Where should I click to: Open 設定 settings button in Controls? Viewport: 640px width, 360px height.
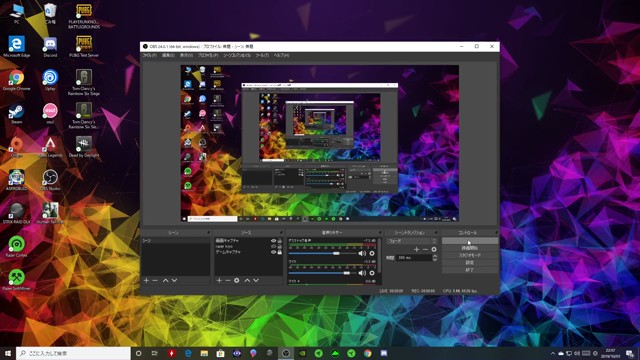click(x=470, y=263)
